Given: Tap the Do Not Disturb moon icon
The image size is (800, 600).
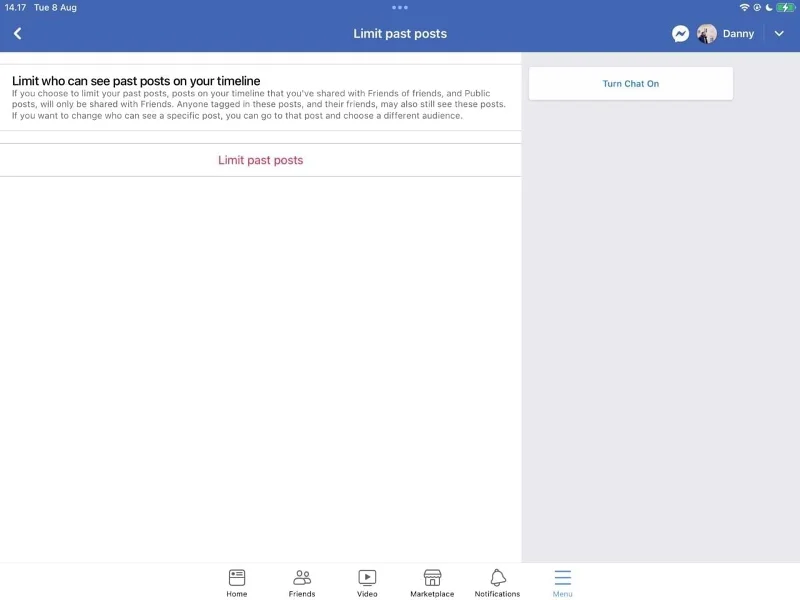Looking at the screenshot, I should click(x=769, y=7).
